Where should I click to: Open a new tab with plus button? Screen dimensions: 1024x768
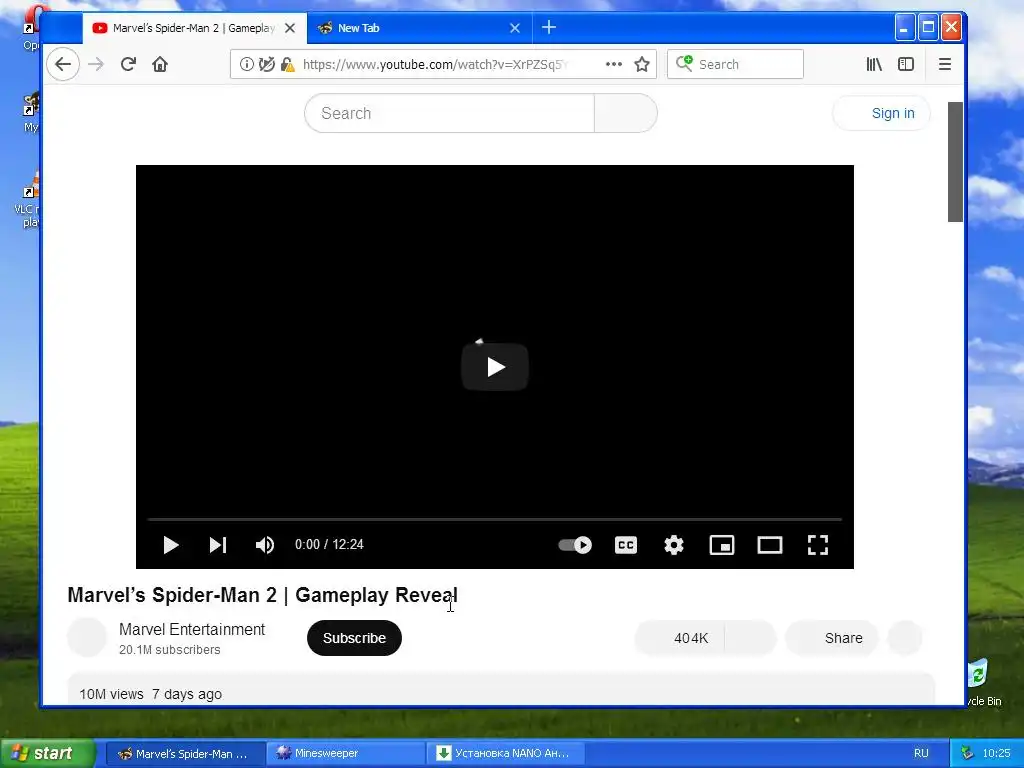coord(549,27)
